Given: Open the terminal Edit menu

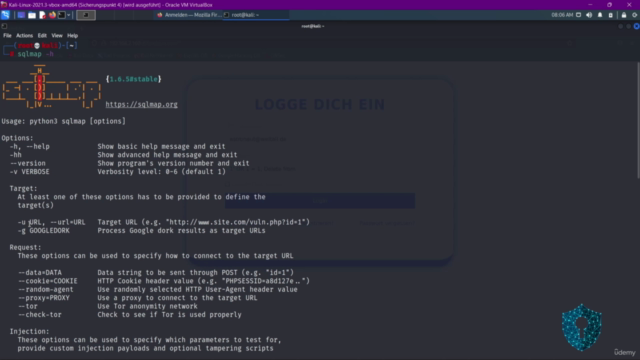Looking at the screenshot, I should tap(42, 36).
